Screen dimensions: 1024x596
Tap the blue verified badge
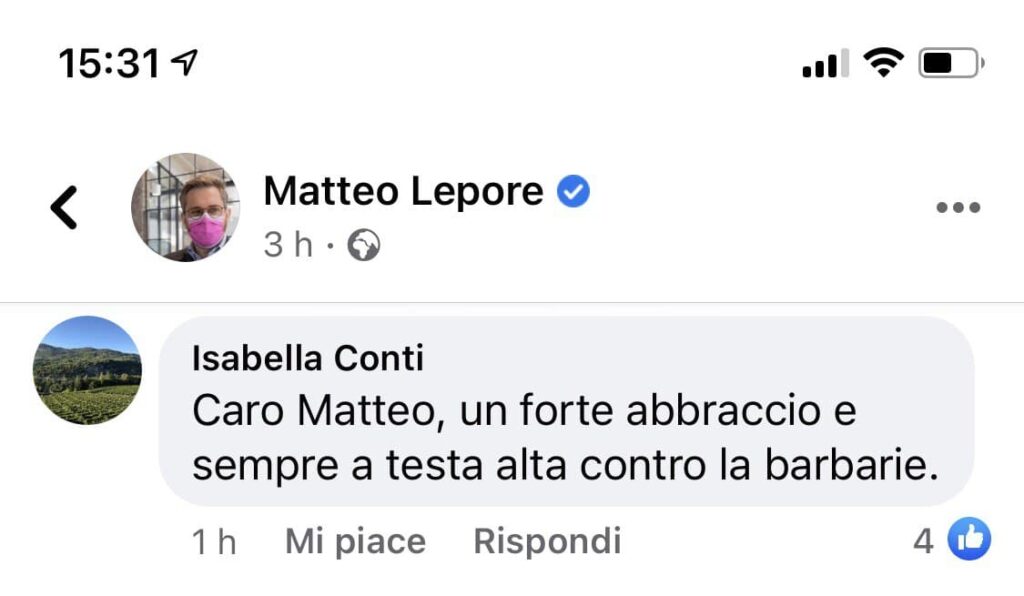[x=573, y=191]
